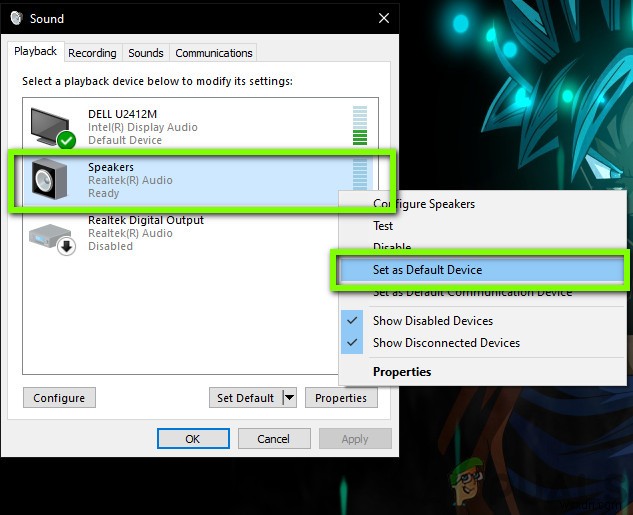Click the DELL U2412M device name

point(122,114)
